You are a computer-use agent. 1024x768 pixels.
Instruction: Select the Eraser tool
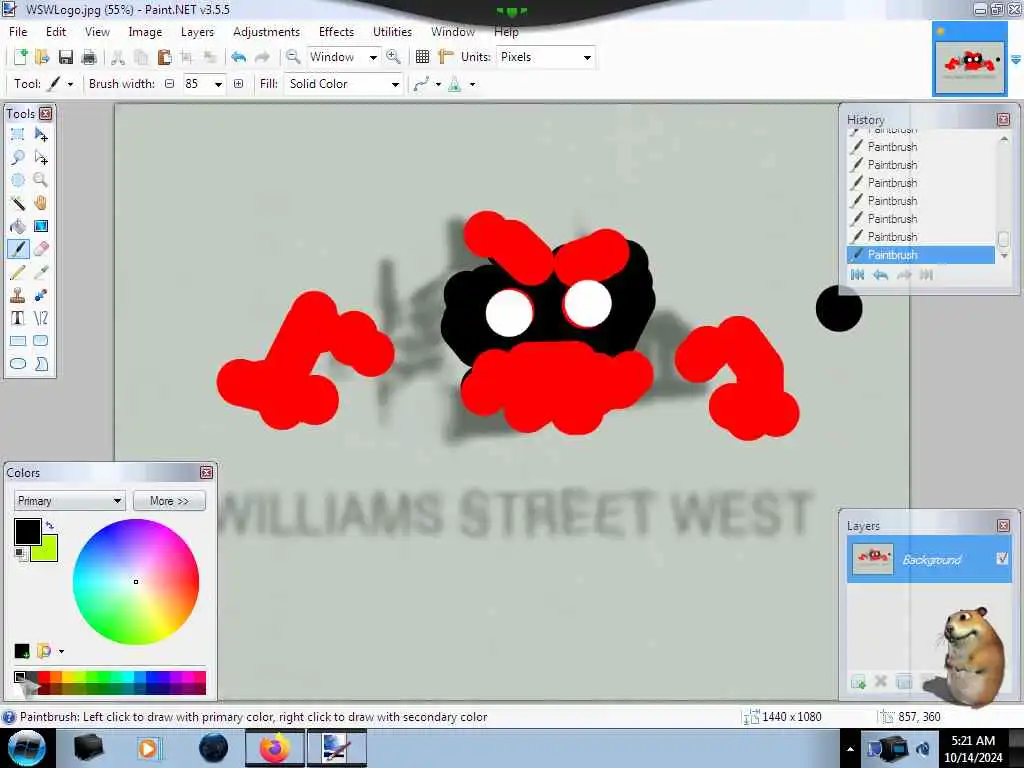[x=40, y=249]
